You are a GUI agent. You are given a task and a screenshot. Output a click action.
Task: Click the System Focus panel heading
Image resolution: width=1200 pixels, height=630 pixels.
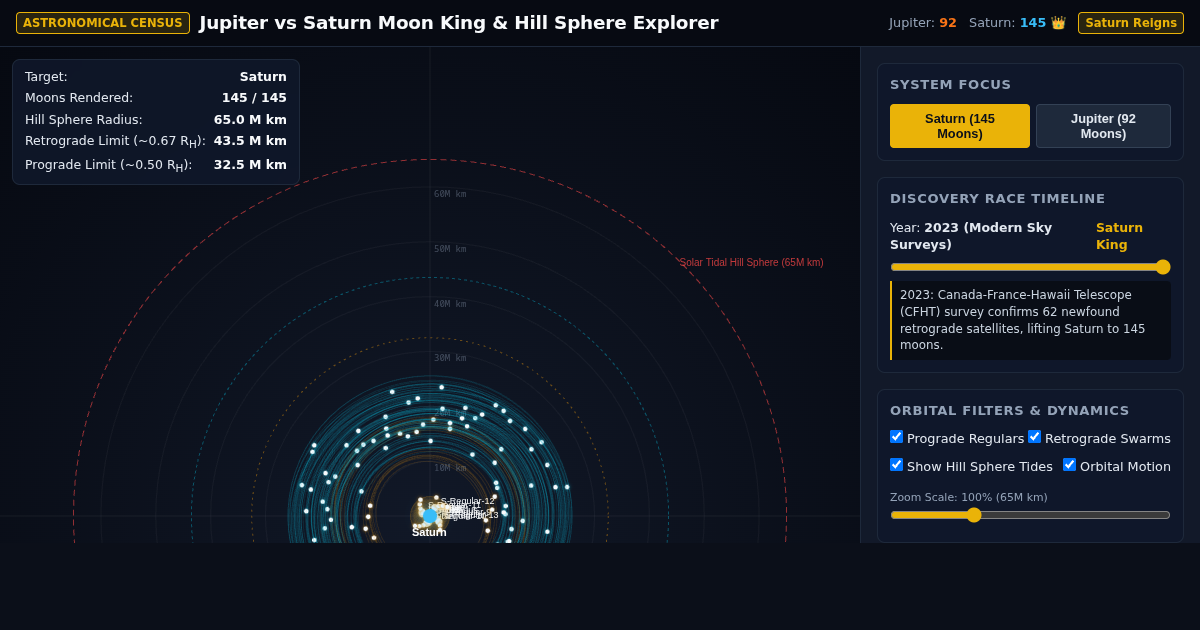pyautogui.click(x=951, y=85)
